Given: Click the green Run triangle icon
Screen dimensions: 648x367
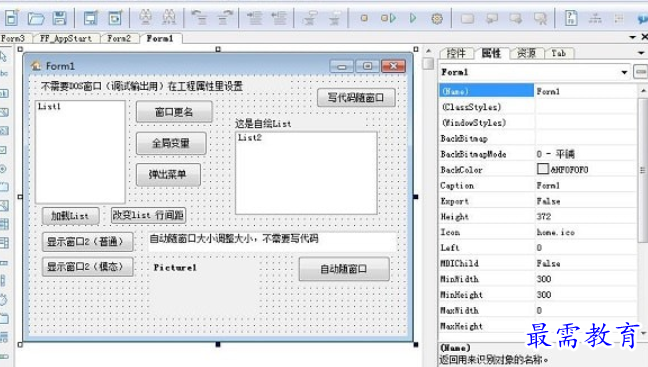Looking at the screenshot, I should [x=412, y=18].
